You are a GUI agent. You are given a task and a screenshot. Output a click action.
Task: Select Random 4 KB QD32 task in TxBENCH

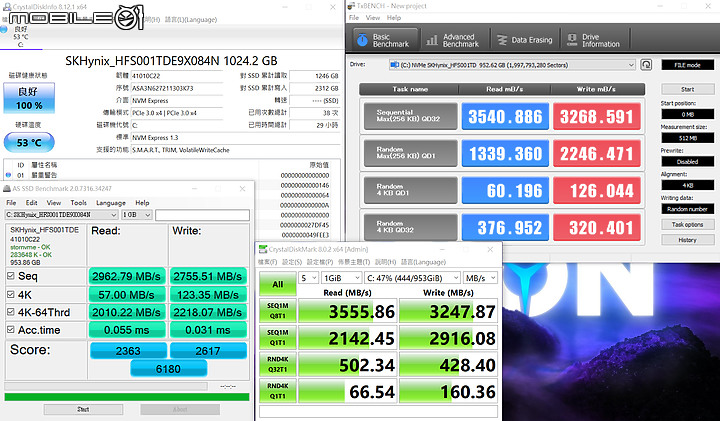click(411, 227)
